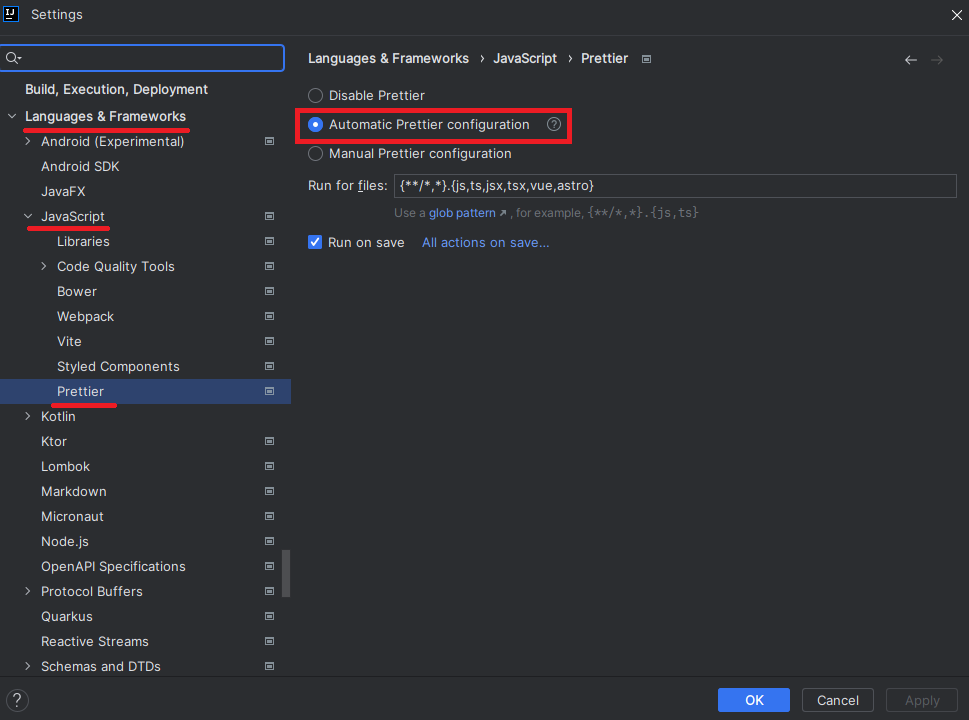Focus the settings search field

tap(143, 58)
